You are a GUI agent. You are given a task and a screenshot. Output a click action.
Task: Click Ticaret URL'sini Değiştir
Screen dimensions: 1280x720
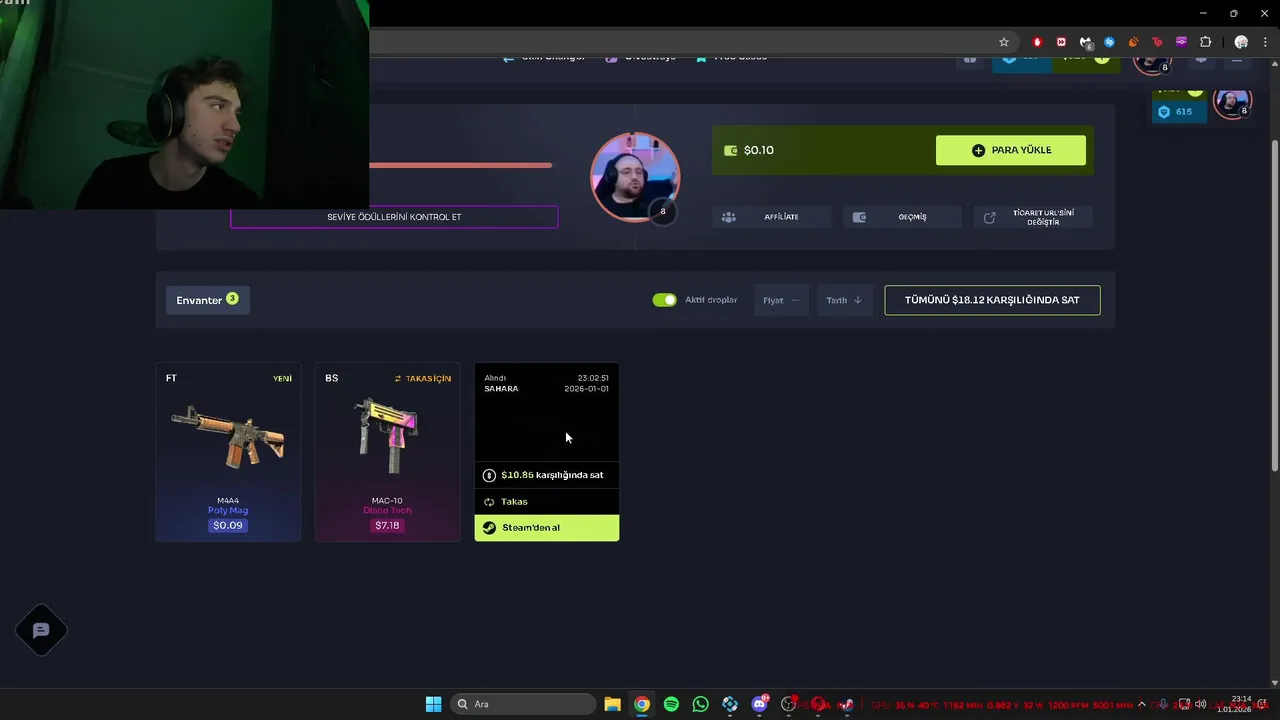(1033, 217)
